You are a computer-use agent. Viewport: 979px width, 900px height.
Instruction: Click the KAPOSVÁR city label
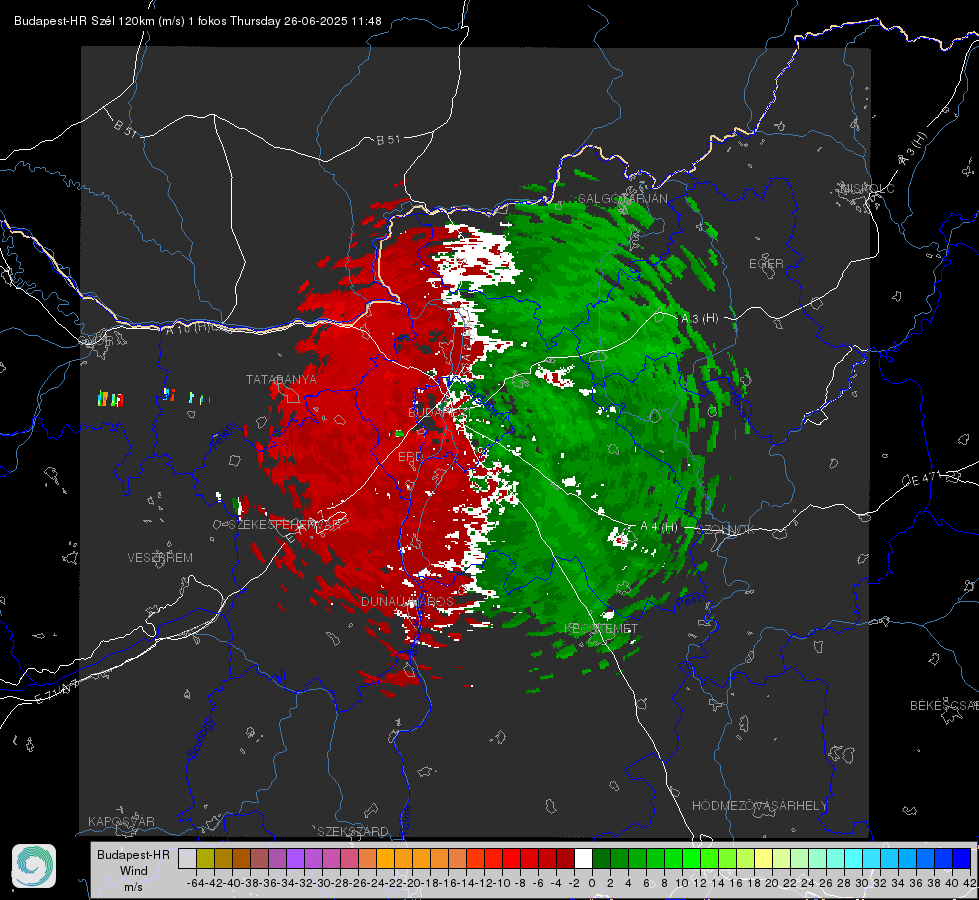point(121,821)
